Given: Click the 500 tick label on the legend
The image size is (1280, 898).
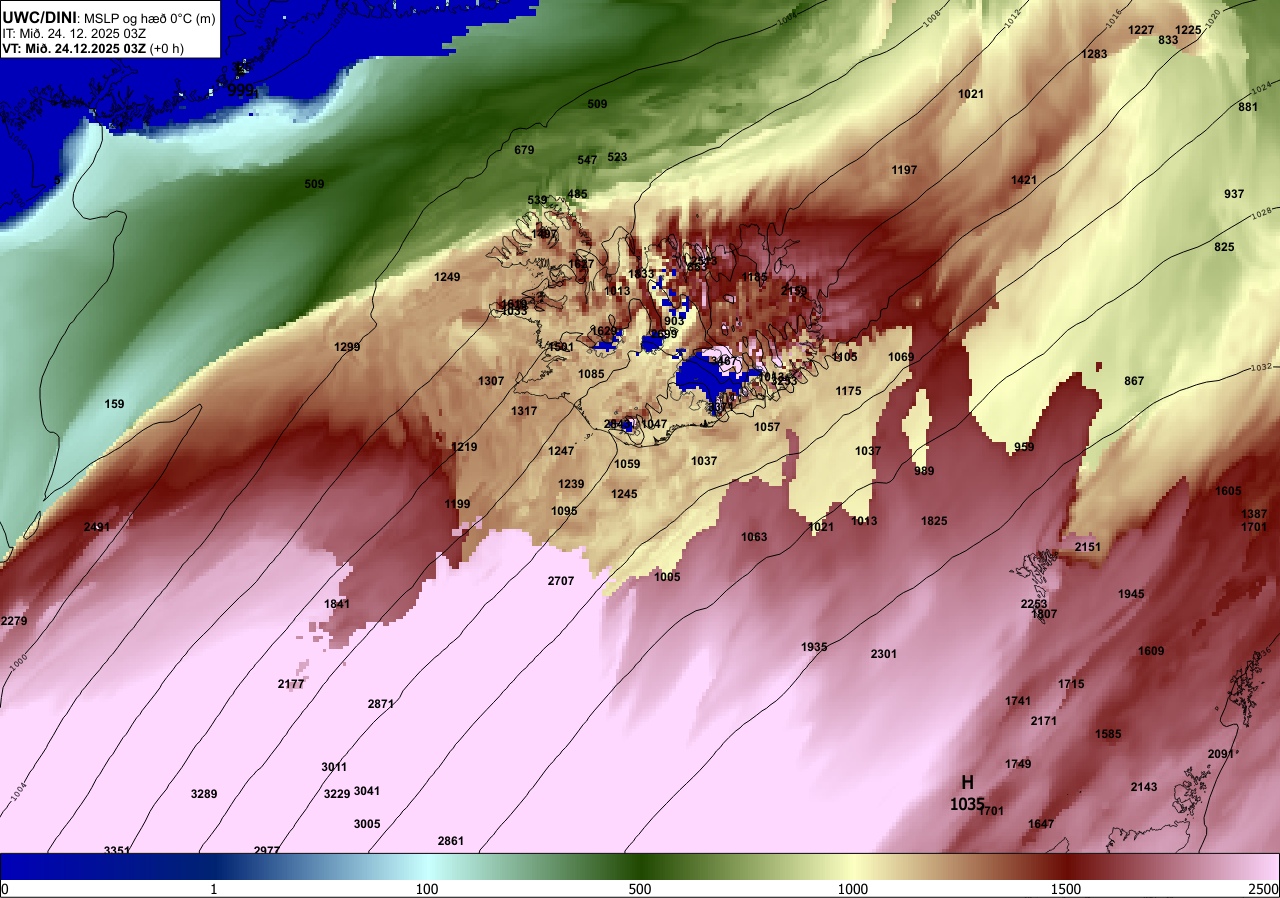Looking at the screenshot, I should coord(640,889).
